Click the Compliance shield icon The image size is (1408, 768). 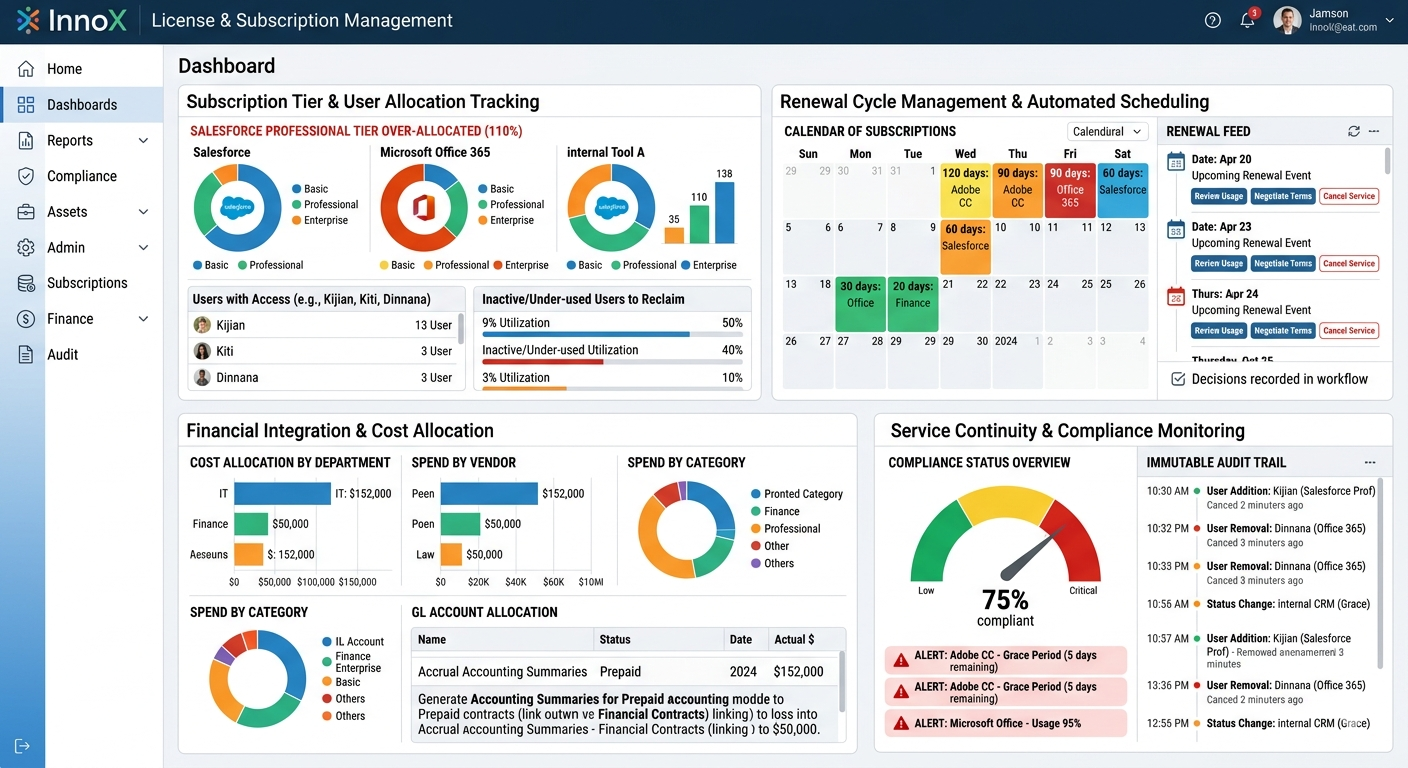(x=26, y=176)
